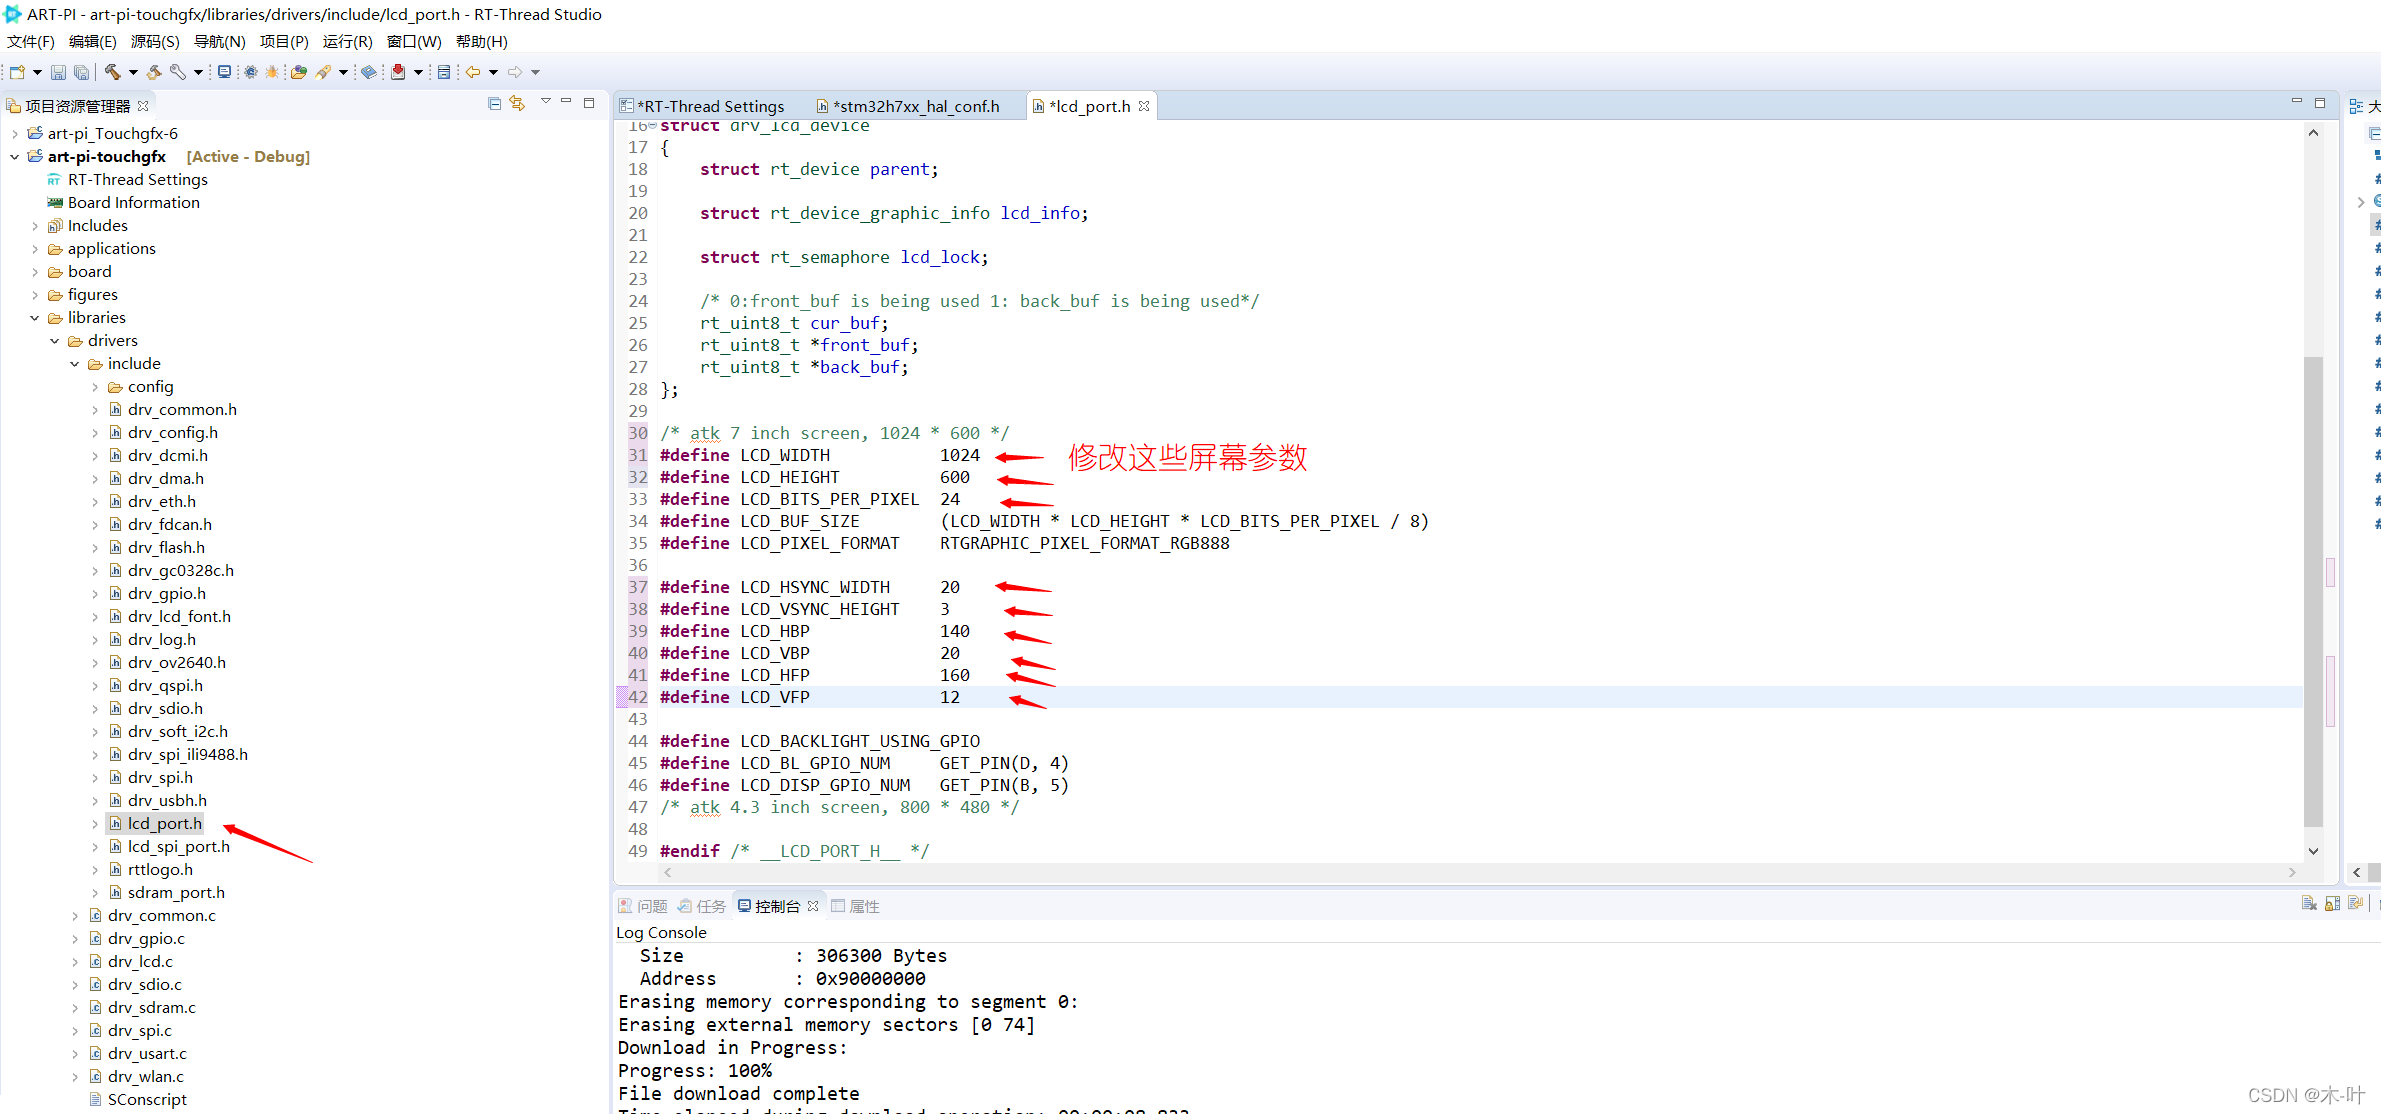Open dropdown next to the wrench icon
The height and width of the screenshot is (1114, 2381).
198,72
